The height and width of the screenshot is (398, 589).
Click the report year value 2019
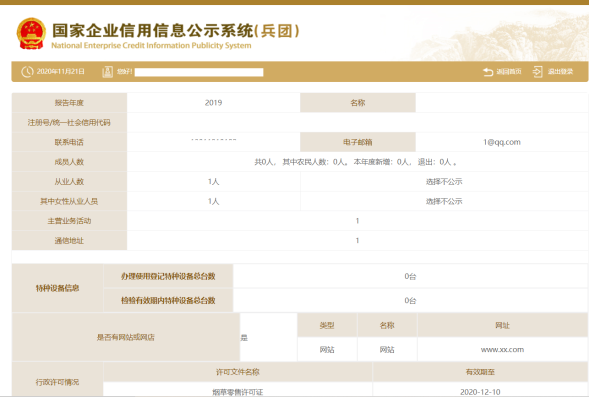pyautogui.click(x=213, y=103)
